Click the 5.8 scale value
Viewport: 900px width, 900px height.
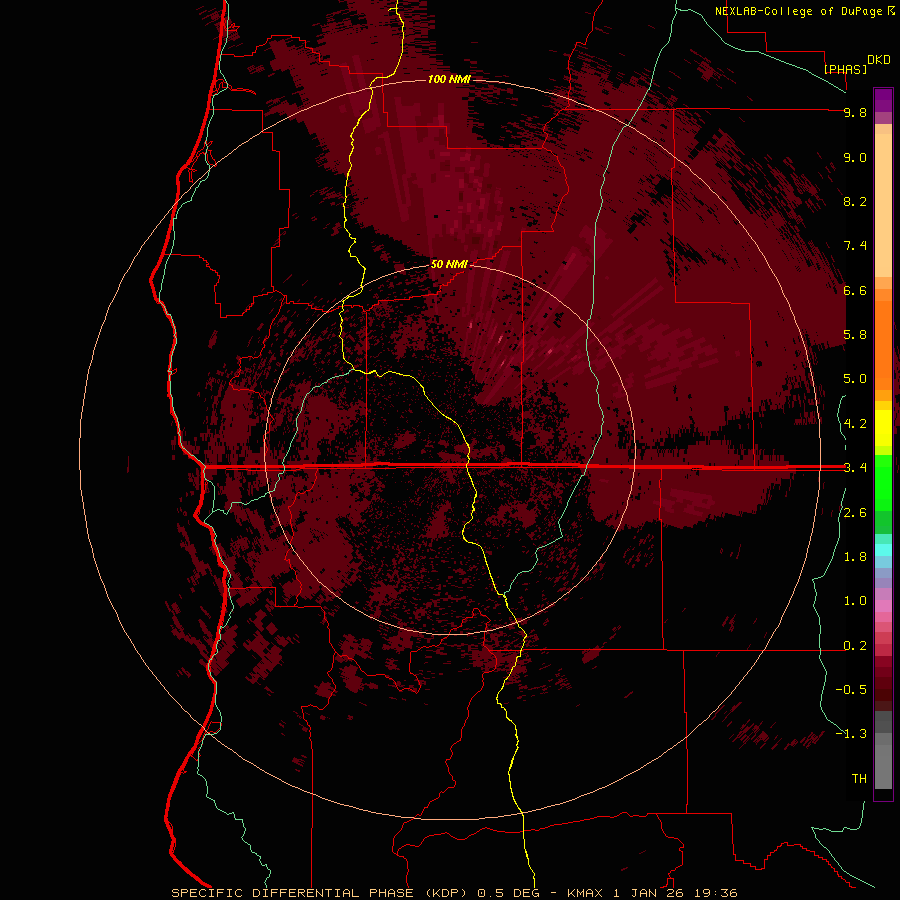pos(855,335)
